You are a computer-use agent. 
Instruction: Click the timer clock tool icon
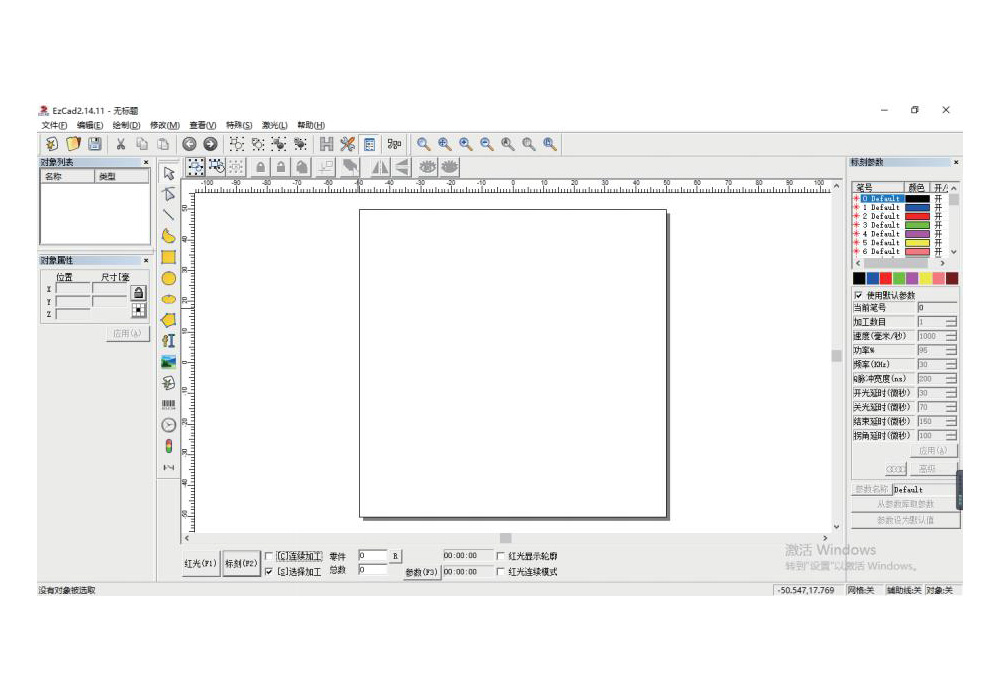pyautogui.click(x=169, y=425)
